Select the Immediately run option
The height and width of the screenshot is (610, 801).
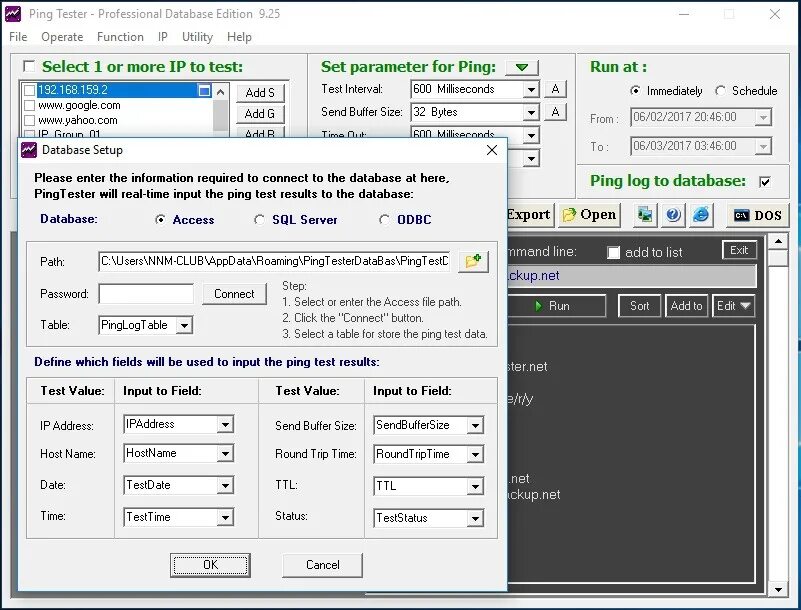(635, 90)
